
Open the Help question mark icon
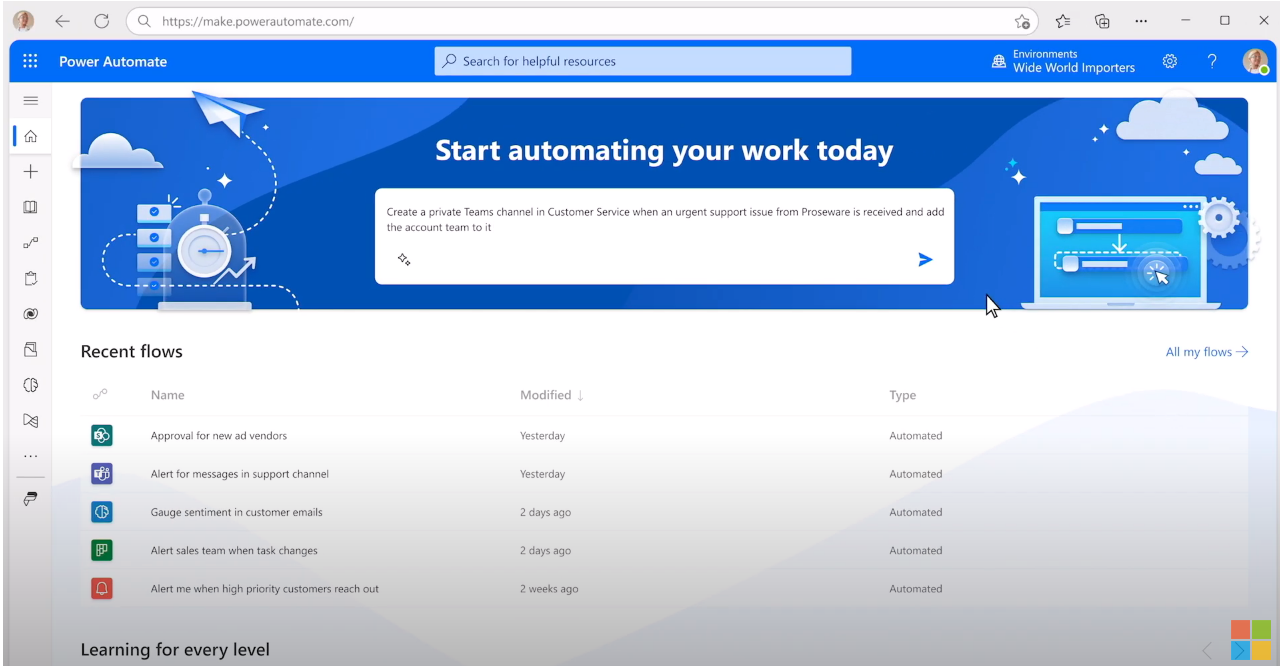1212,61
